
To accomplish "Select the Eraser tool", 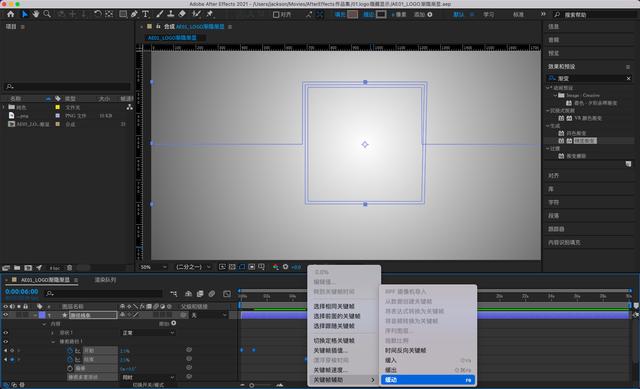I will (182, 14).
